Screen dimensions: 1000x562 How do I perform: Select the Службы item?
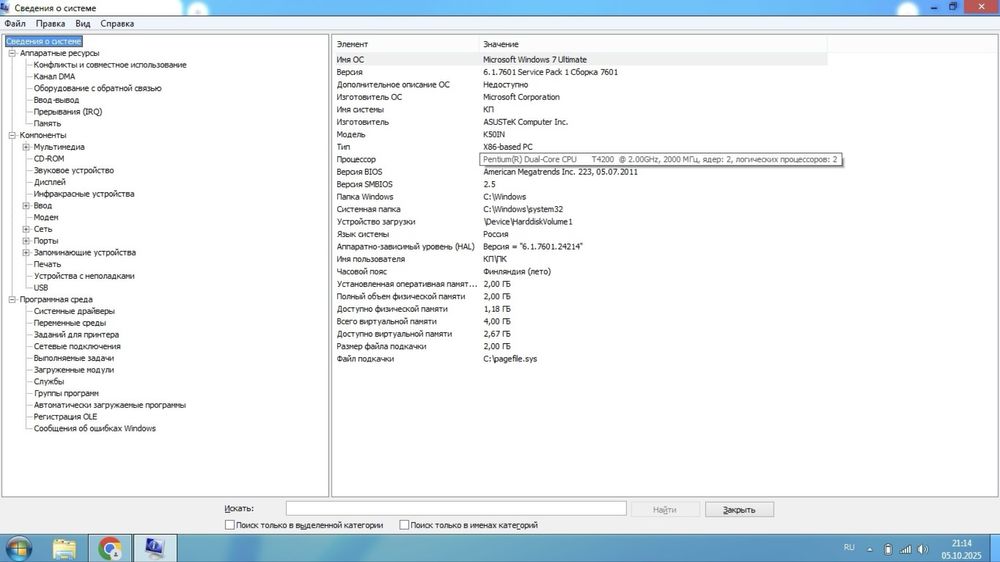point(48,381)
